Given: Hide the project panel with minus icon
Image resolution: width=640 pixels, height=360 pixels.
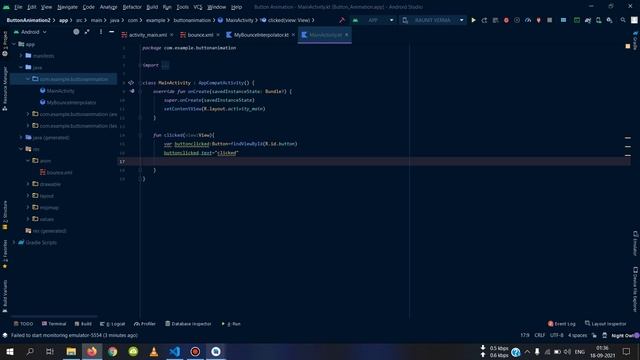Looking at the screenshot, I should click(x=111, y=31).
